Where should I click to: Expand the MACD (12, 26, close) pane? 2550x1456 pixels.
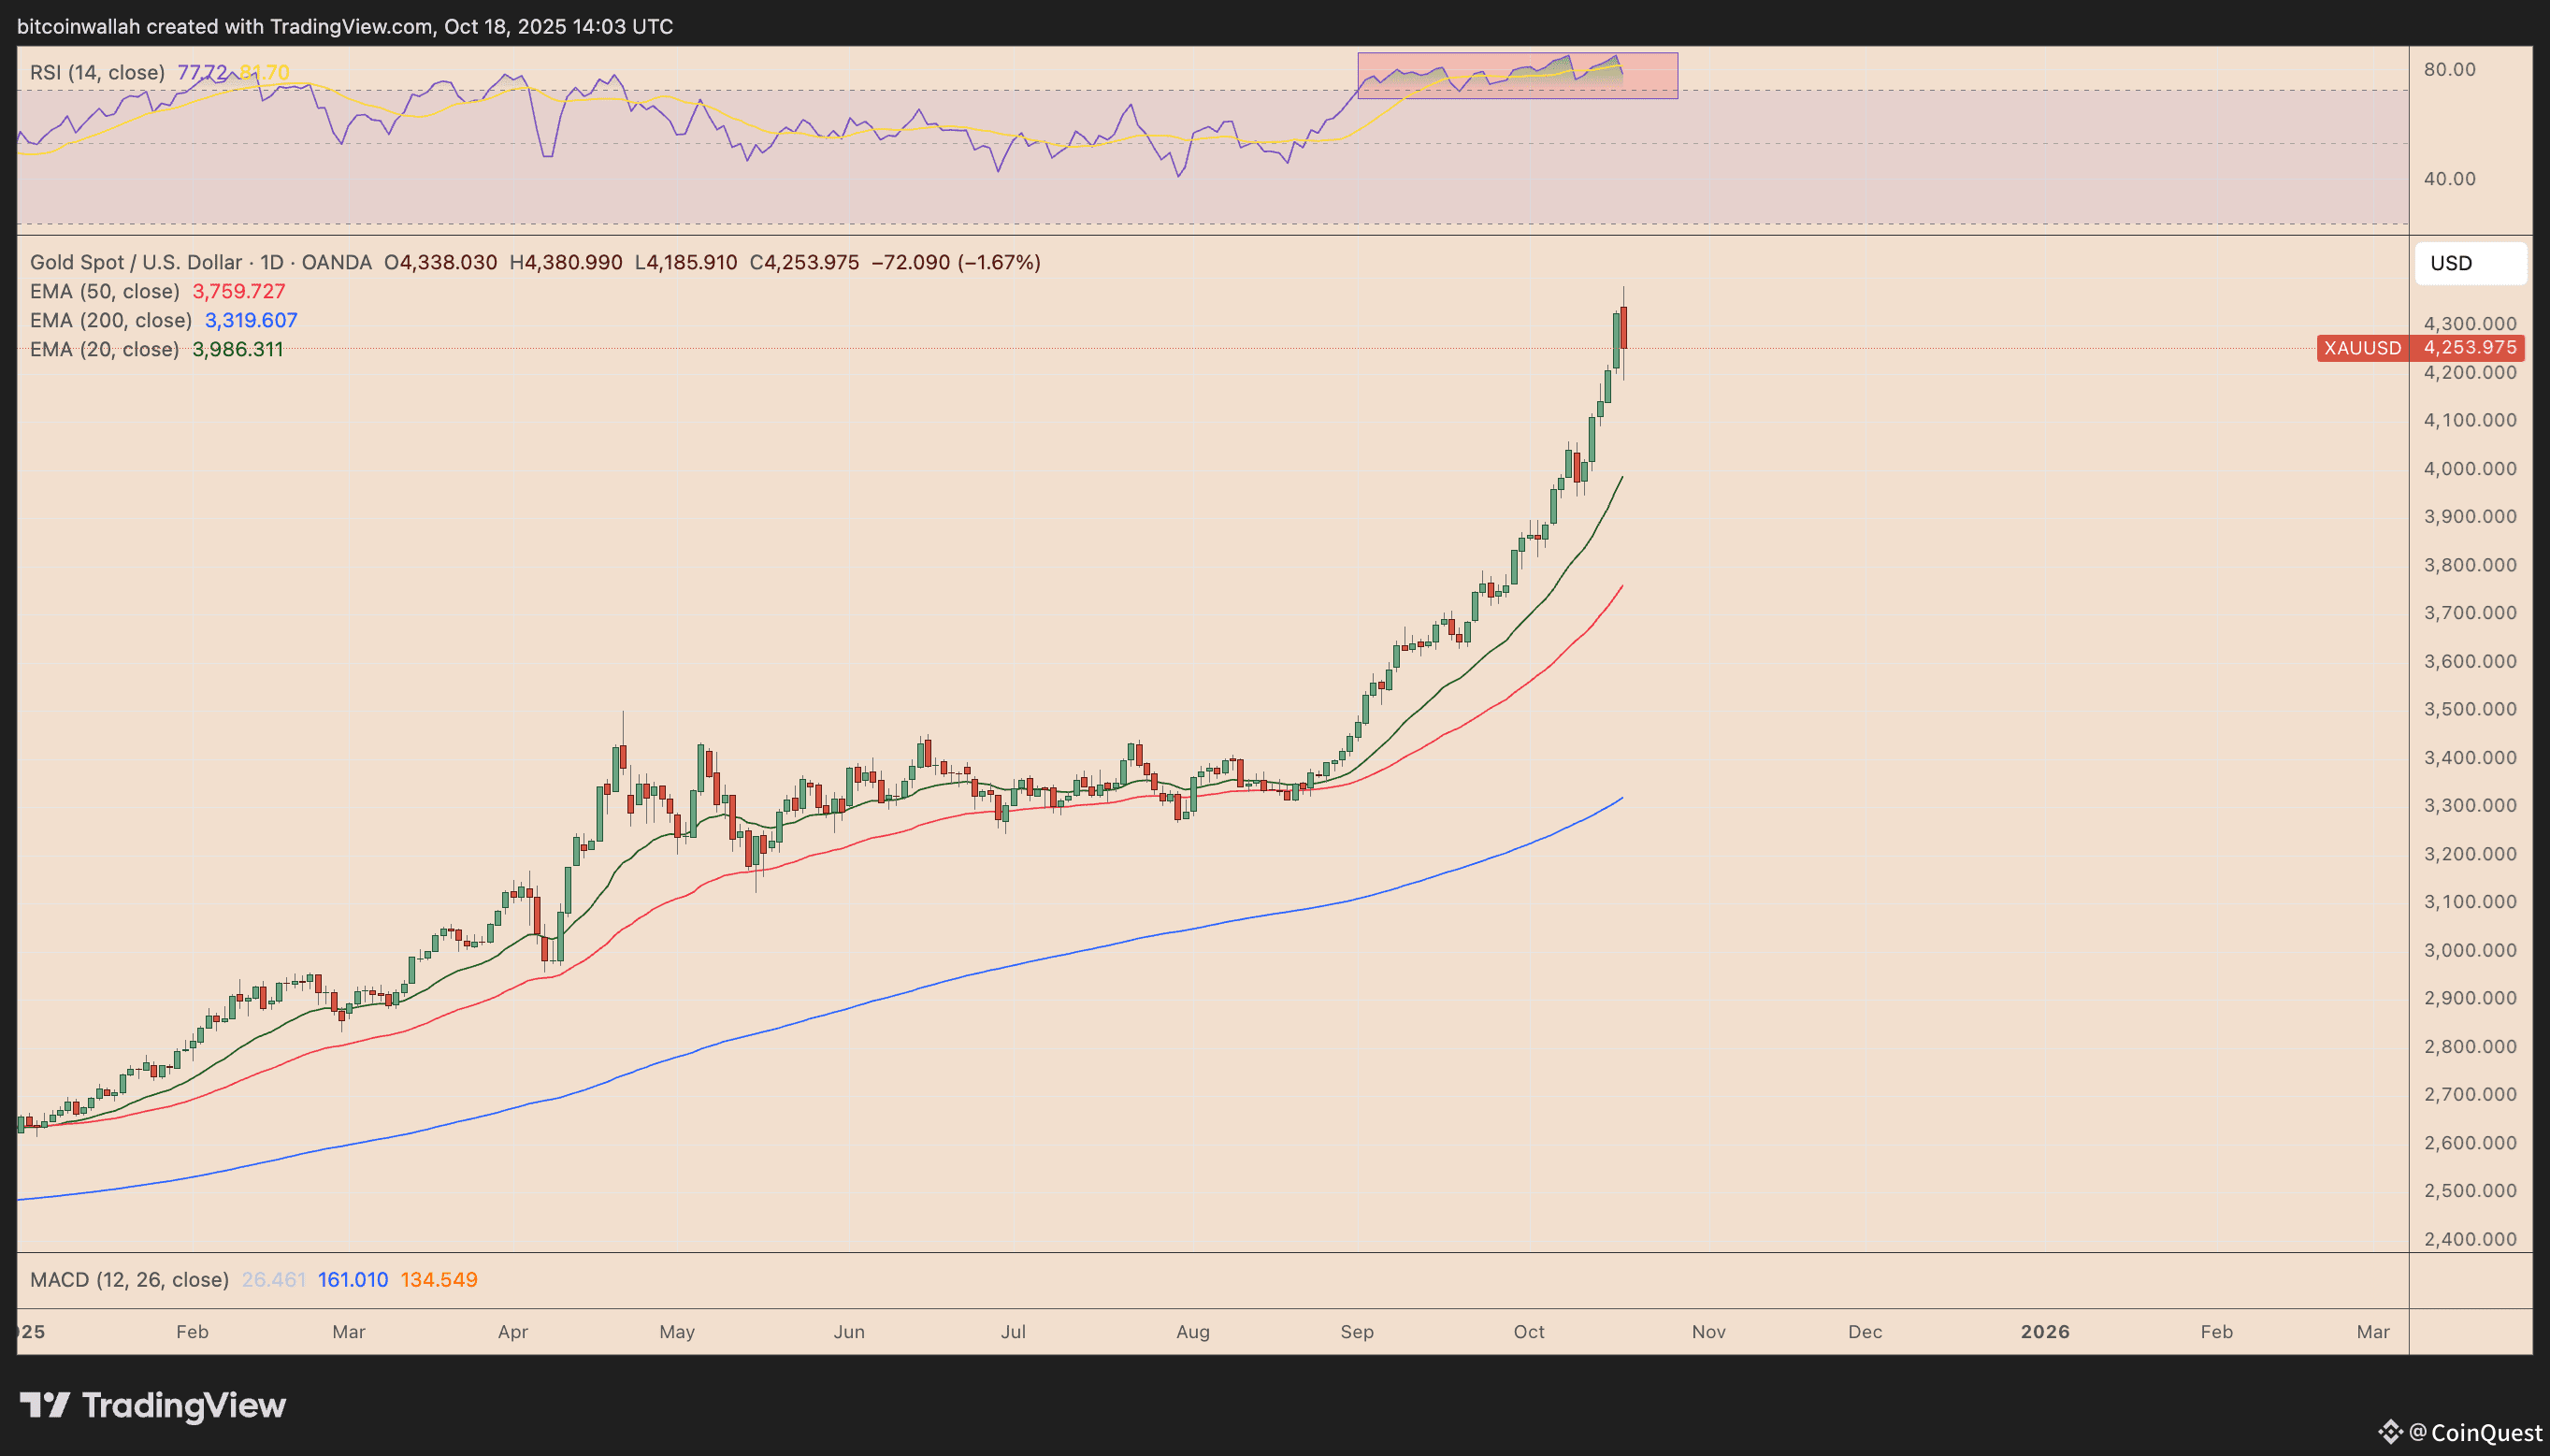[x=129, y=1279]
